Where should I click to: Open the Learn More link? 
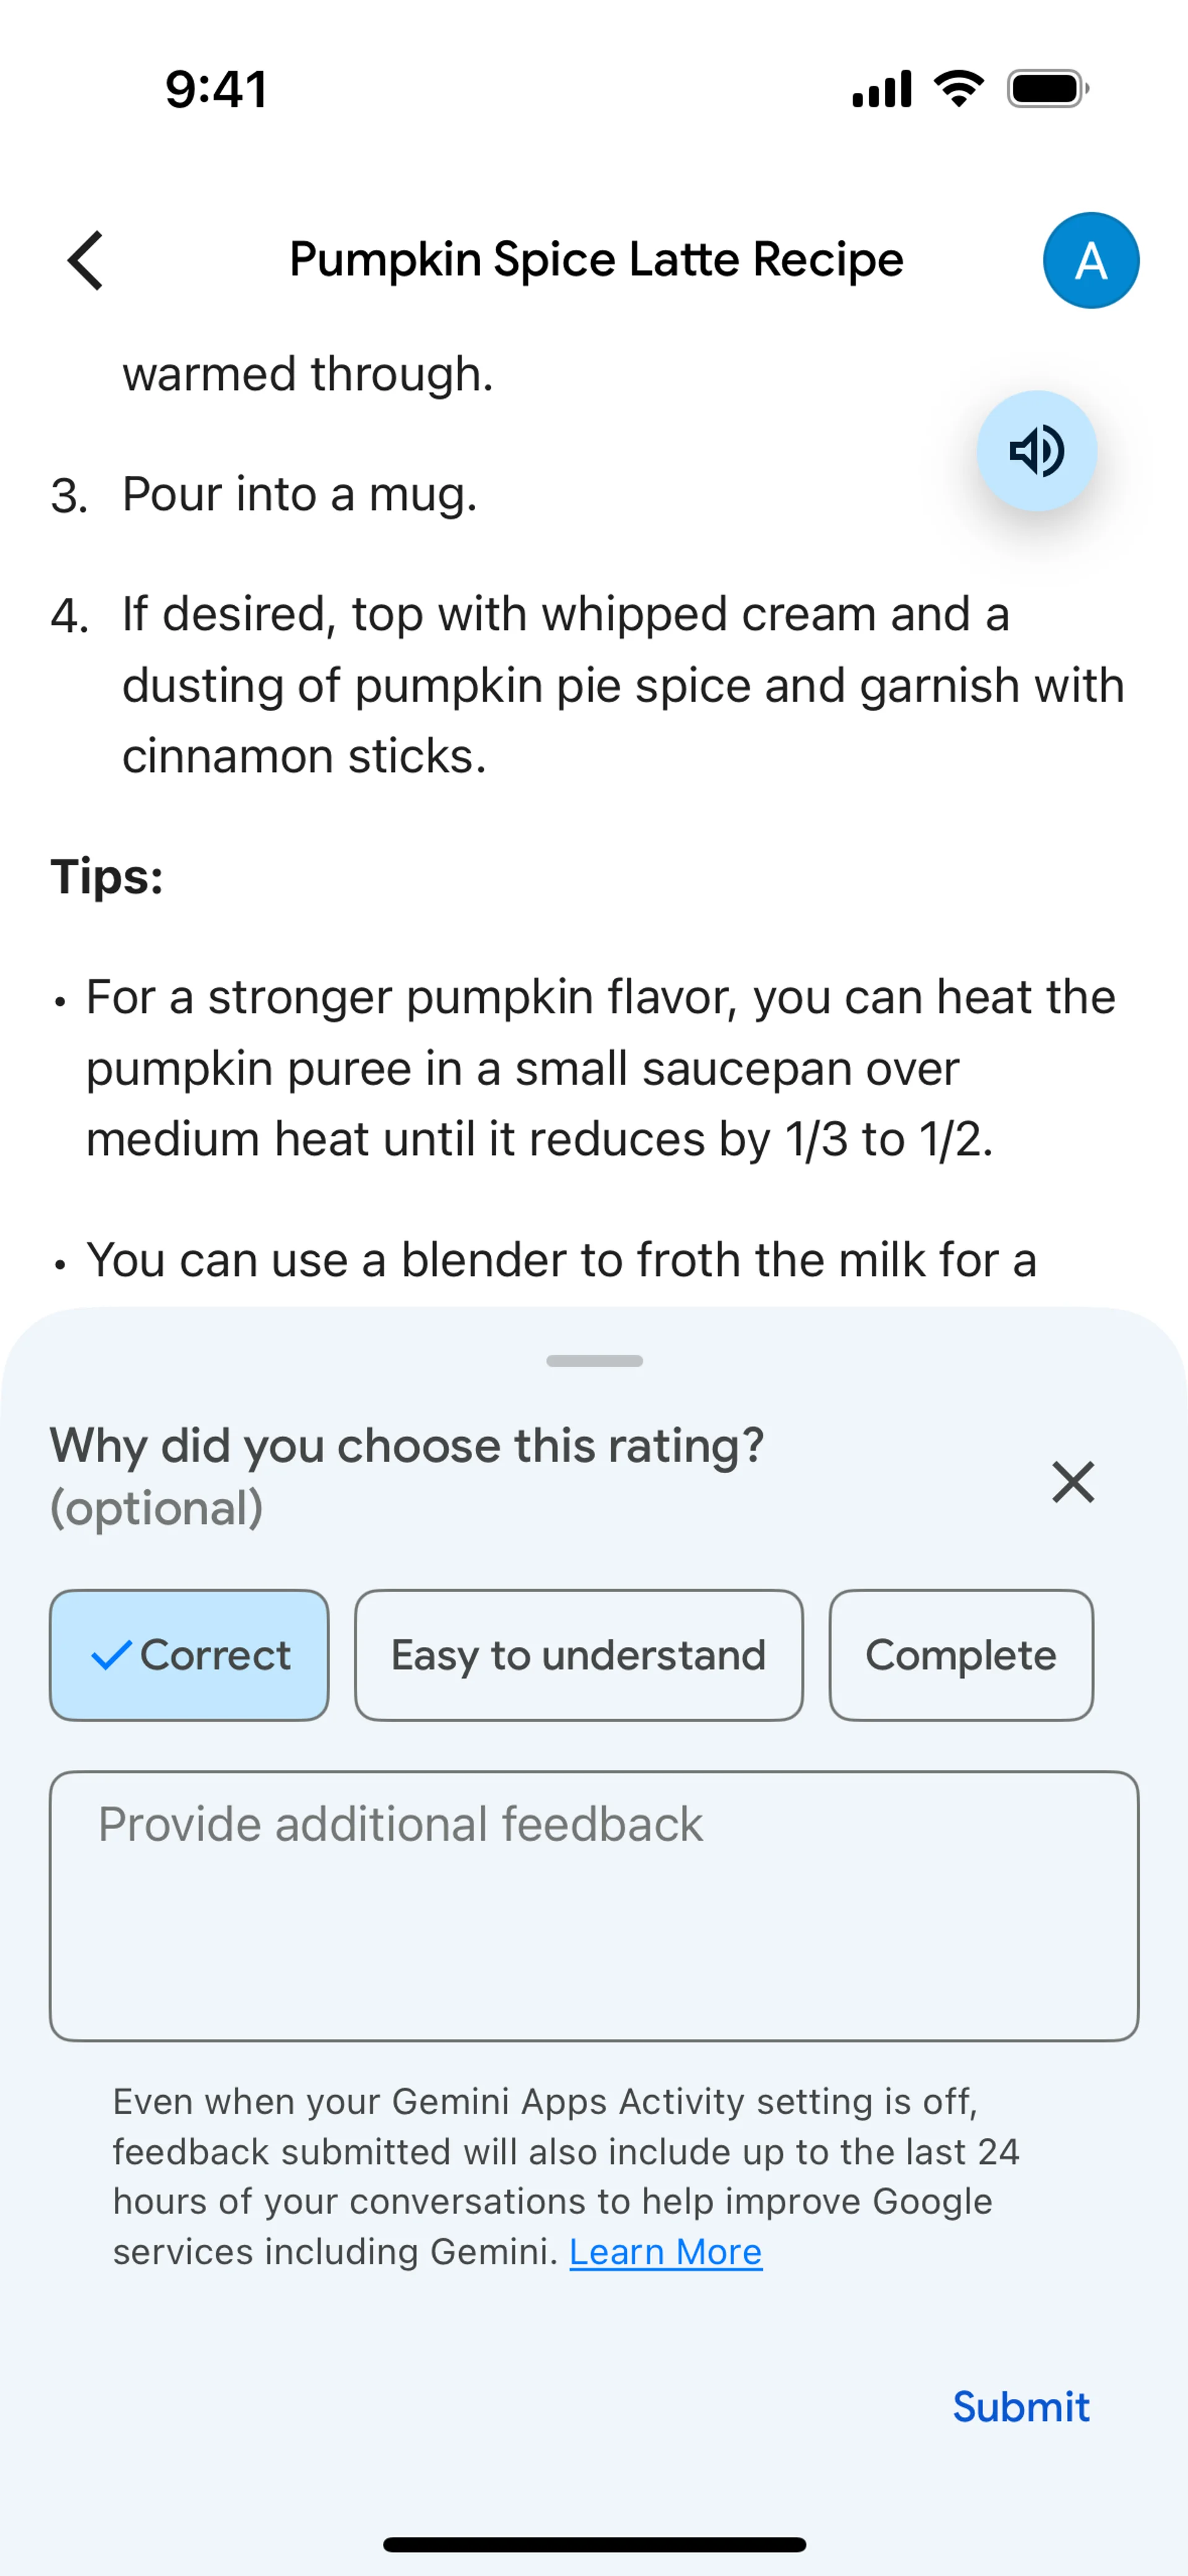(665, 2252)
